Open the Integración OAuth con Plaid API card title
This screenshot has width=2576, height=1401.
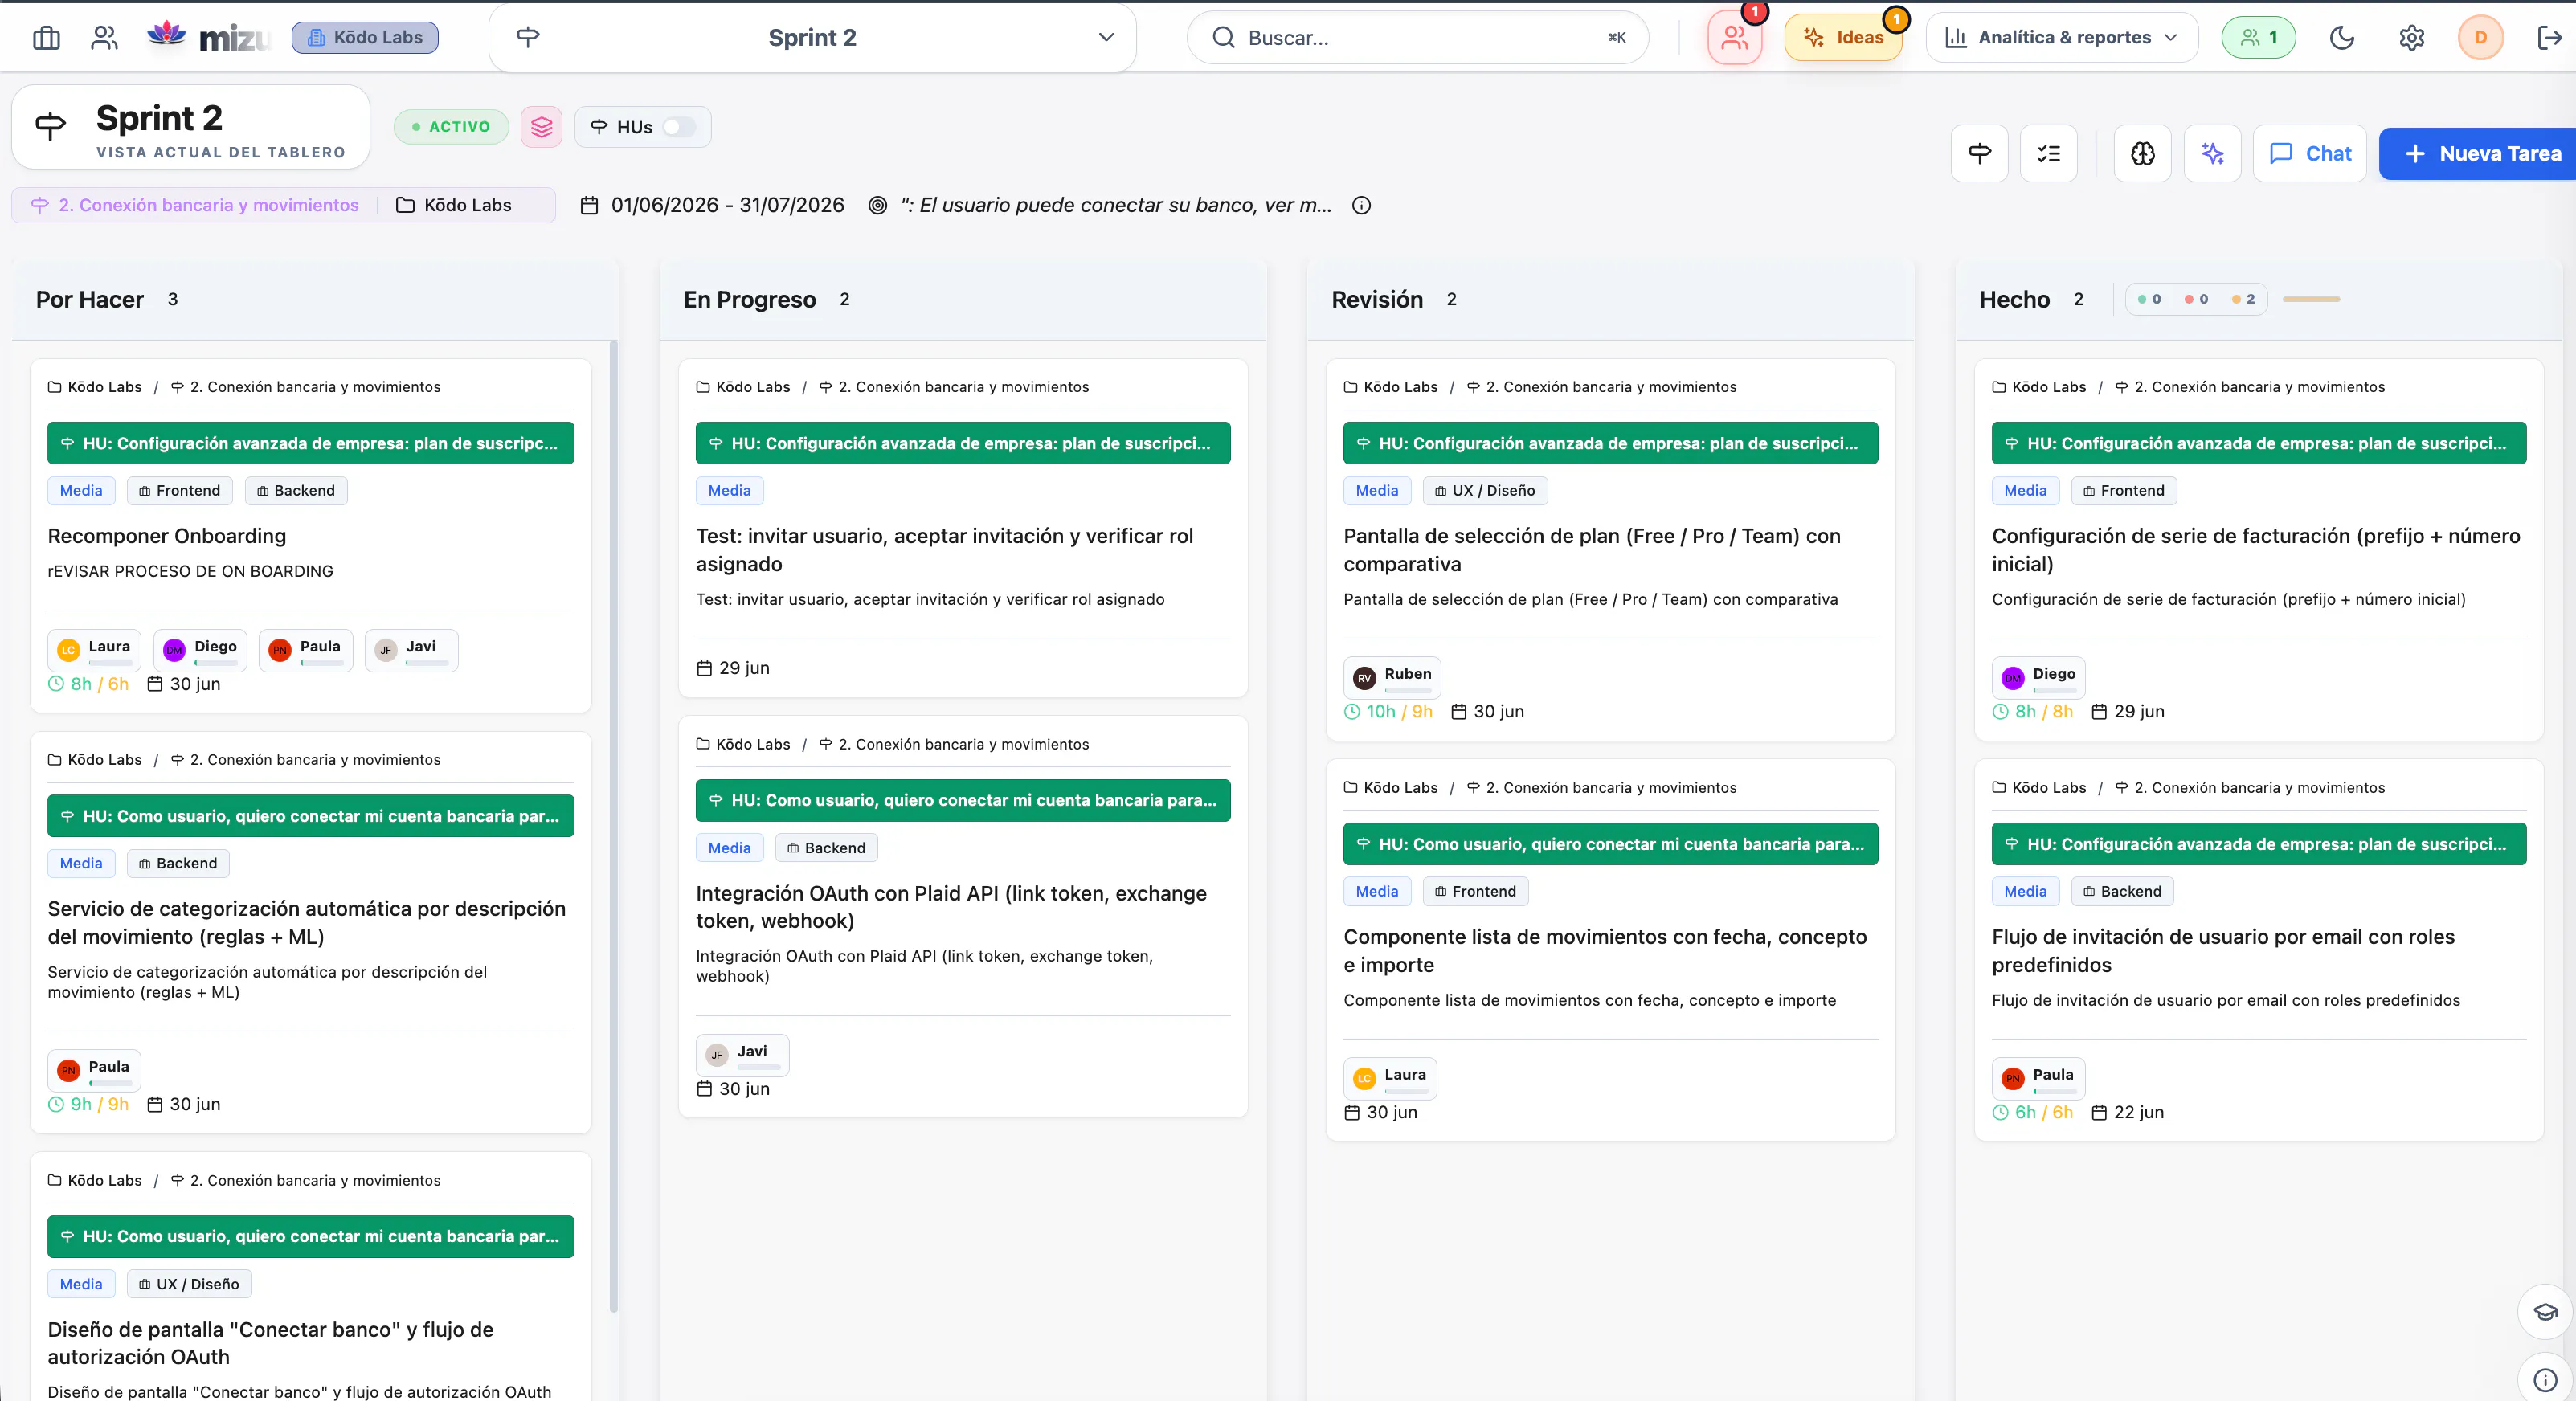(x=951, y=907)
